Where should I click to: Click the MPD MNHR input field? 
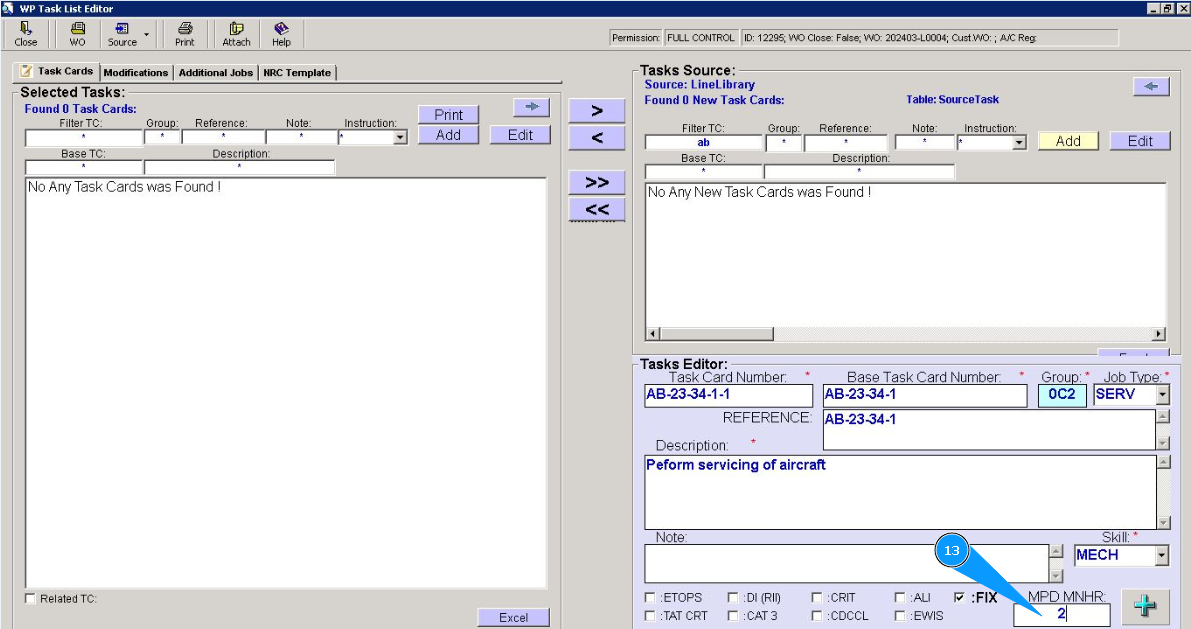[x=1061, y=615]
